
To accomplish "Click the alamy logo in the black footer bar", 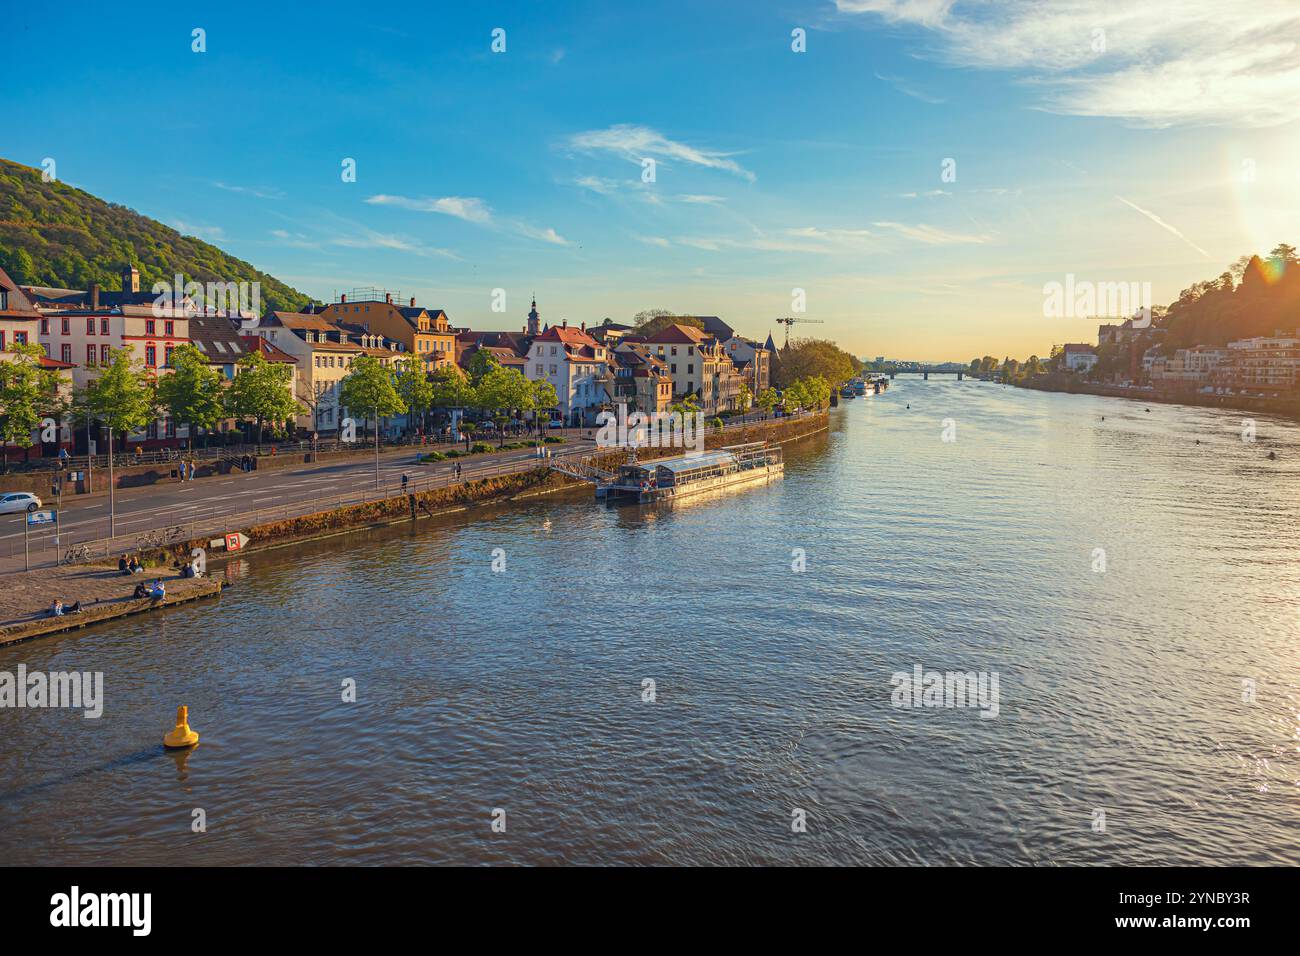I will pos(101,910).
